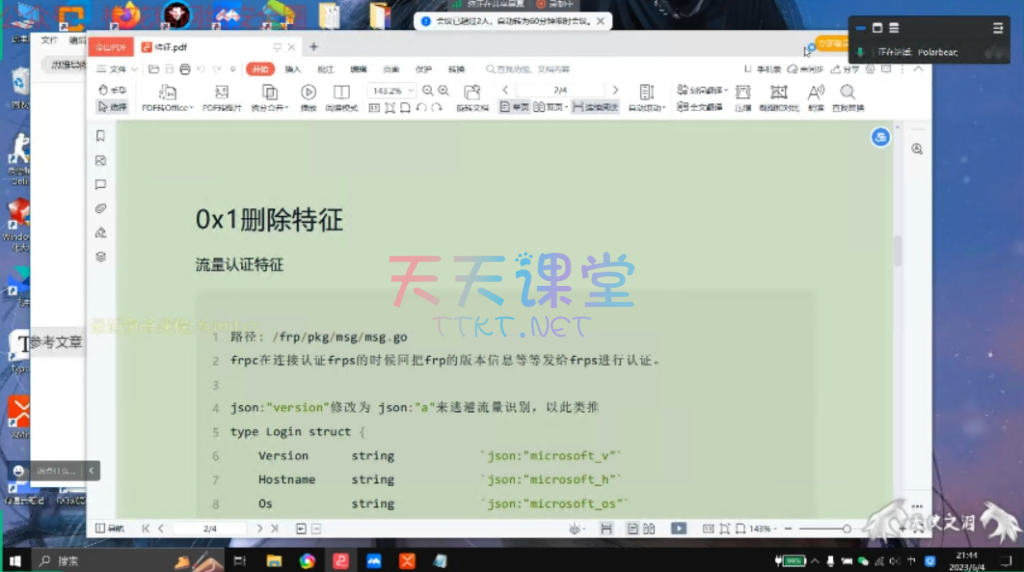Screen dimensions: 1024x572
Task: Click the zoom in magnifier icon
Action: pos(443,90)
